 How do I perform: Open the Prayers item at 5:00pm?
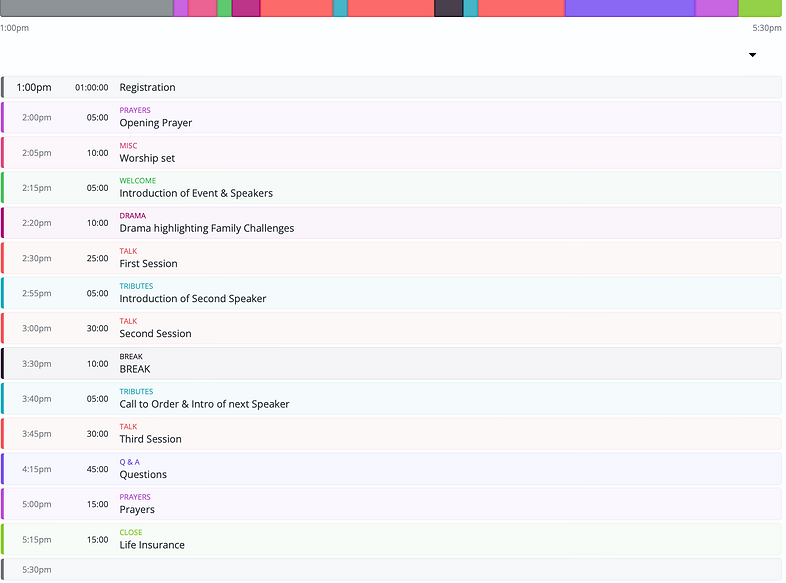tap(137, 510)
